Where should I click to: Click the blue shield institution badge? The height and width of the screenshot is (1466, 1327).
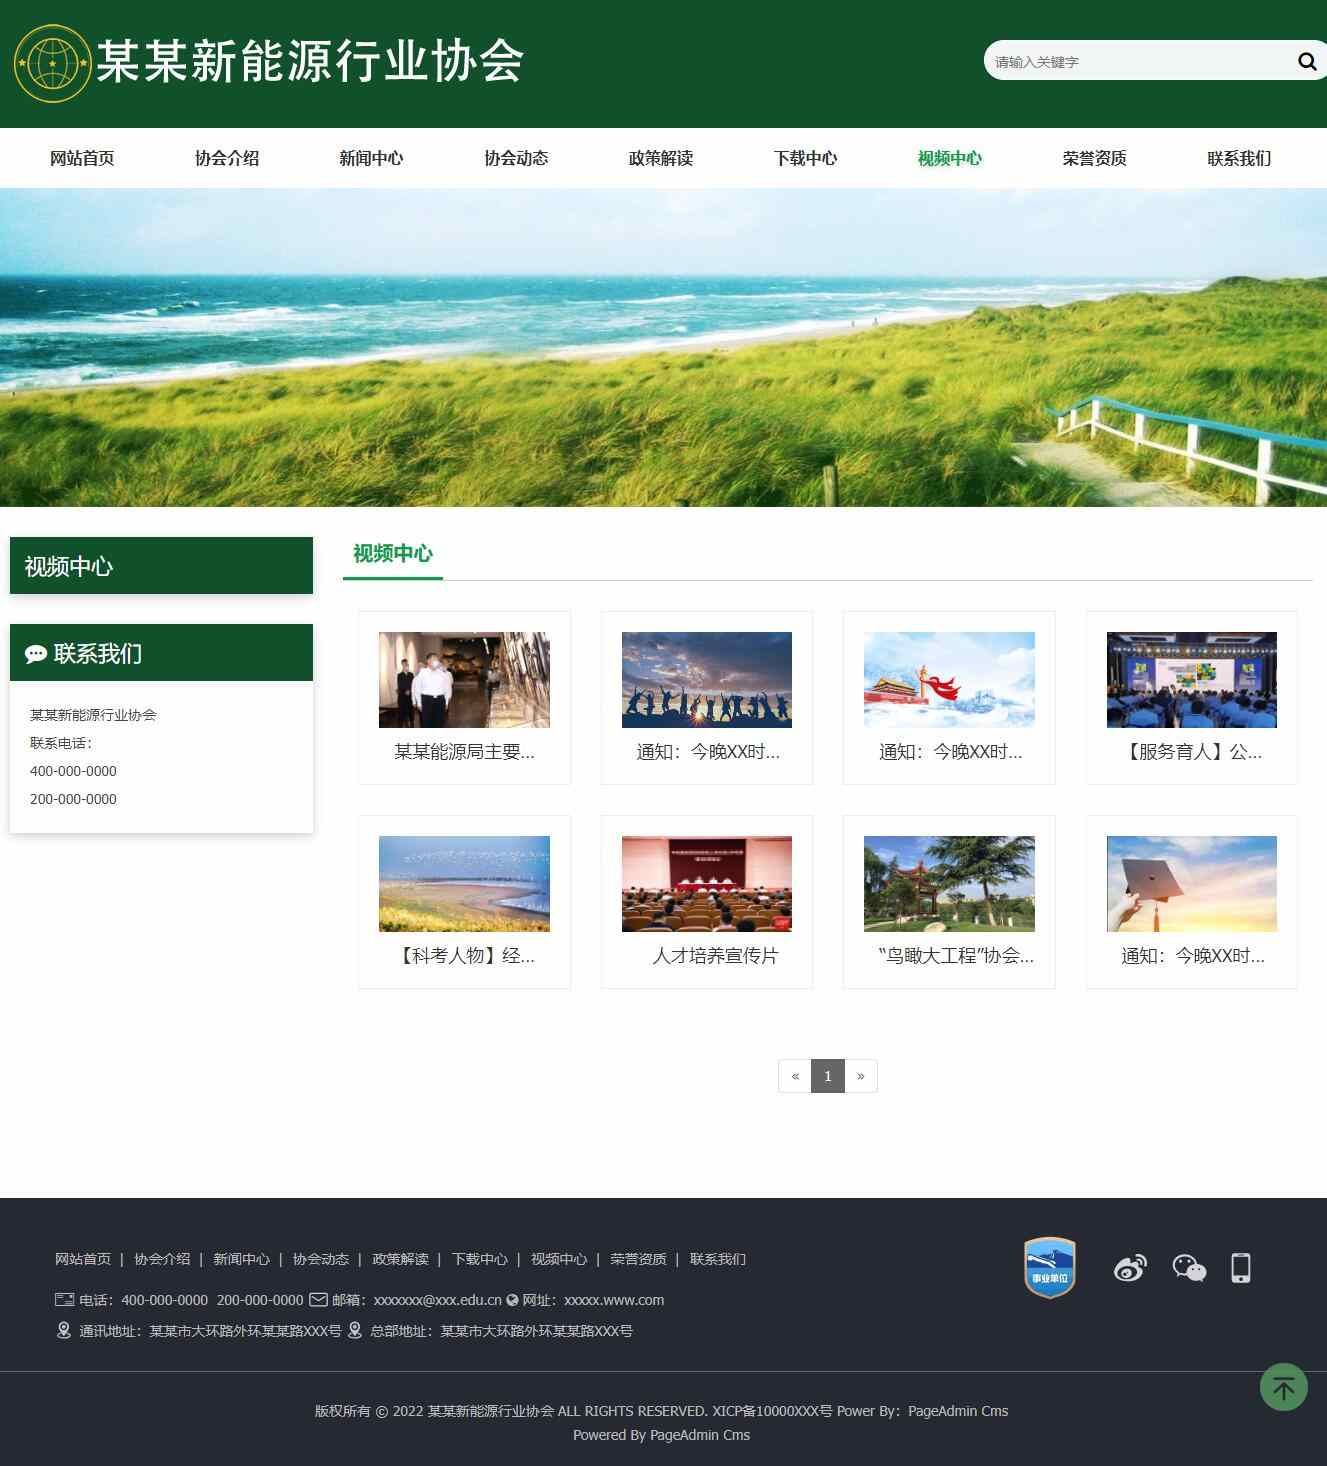1049,1267
